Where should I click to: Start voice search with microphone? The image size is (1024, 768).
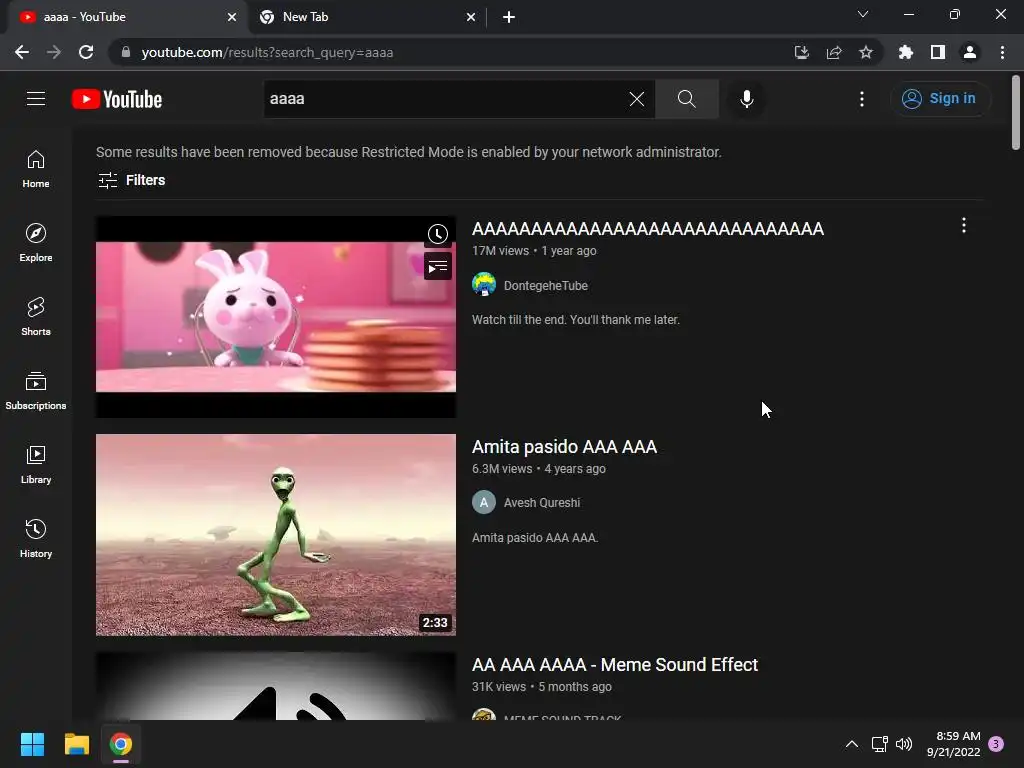click(x=746, y=99)
